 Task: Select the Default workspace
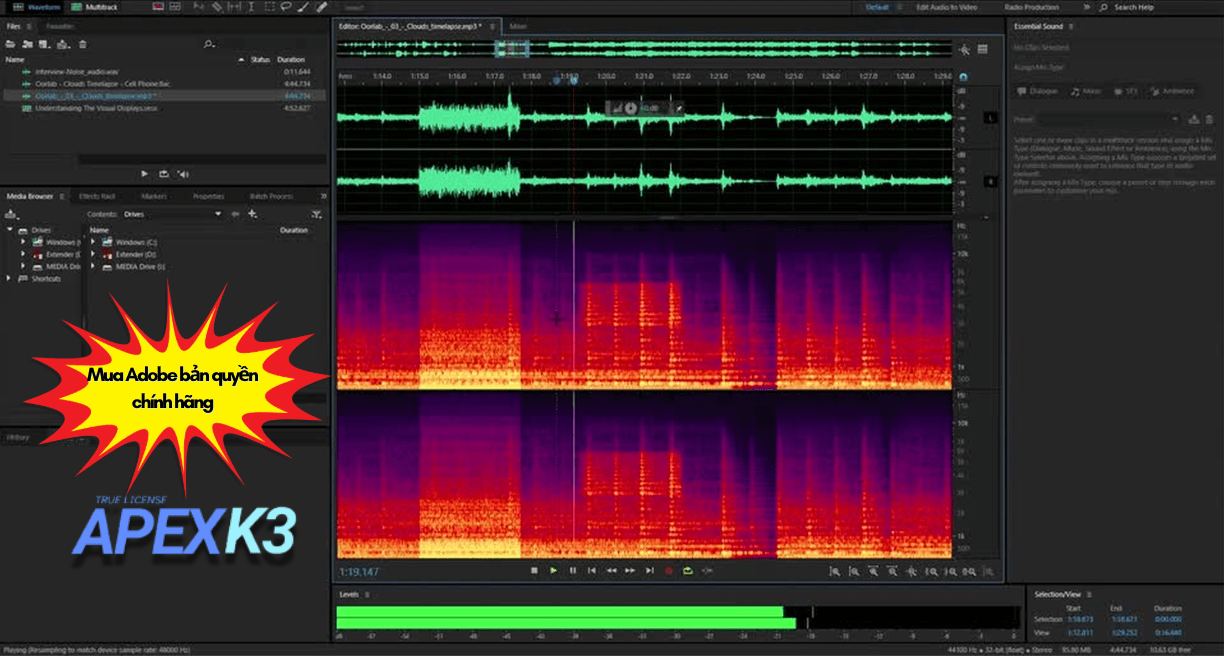click(877, 7)
